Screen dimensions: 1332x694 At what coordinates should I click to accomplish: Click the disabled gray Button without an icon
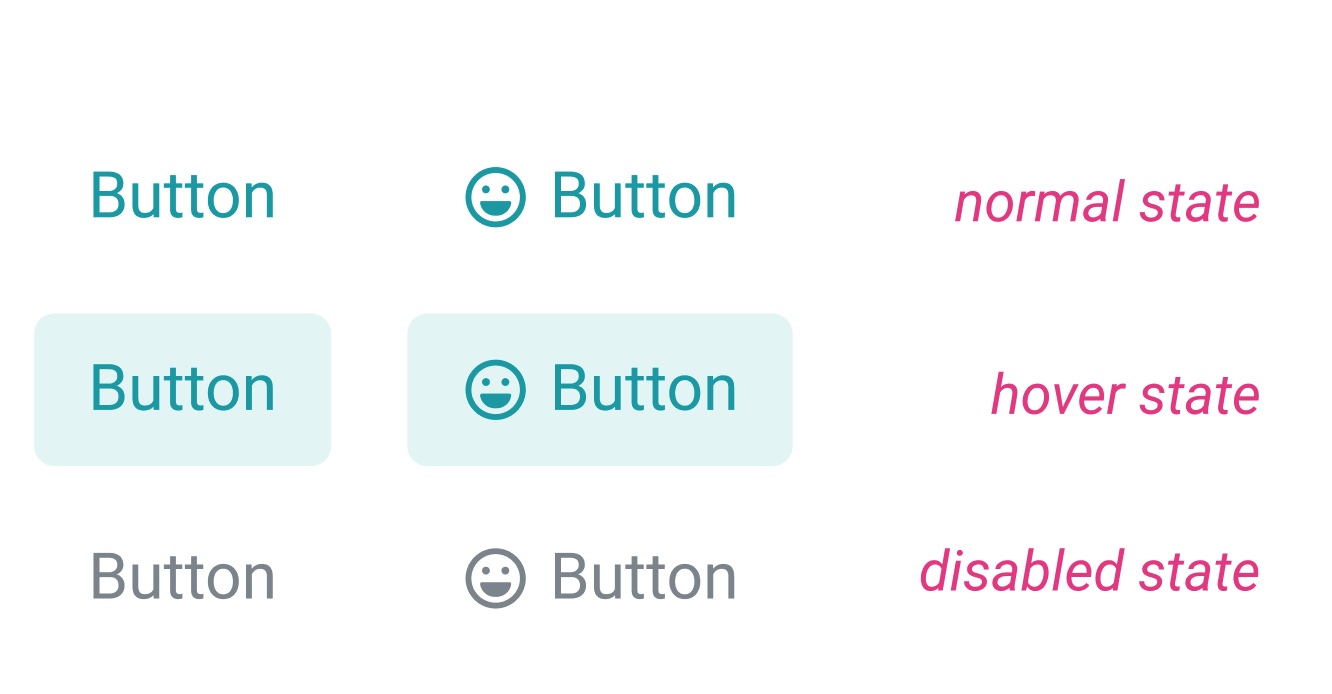(x=182, y=575)
